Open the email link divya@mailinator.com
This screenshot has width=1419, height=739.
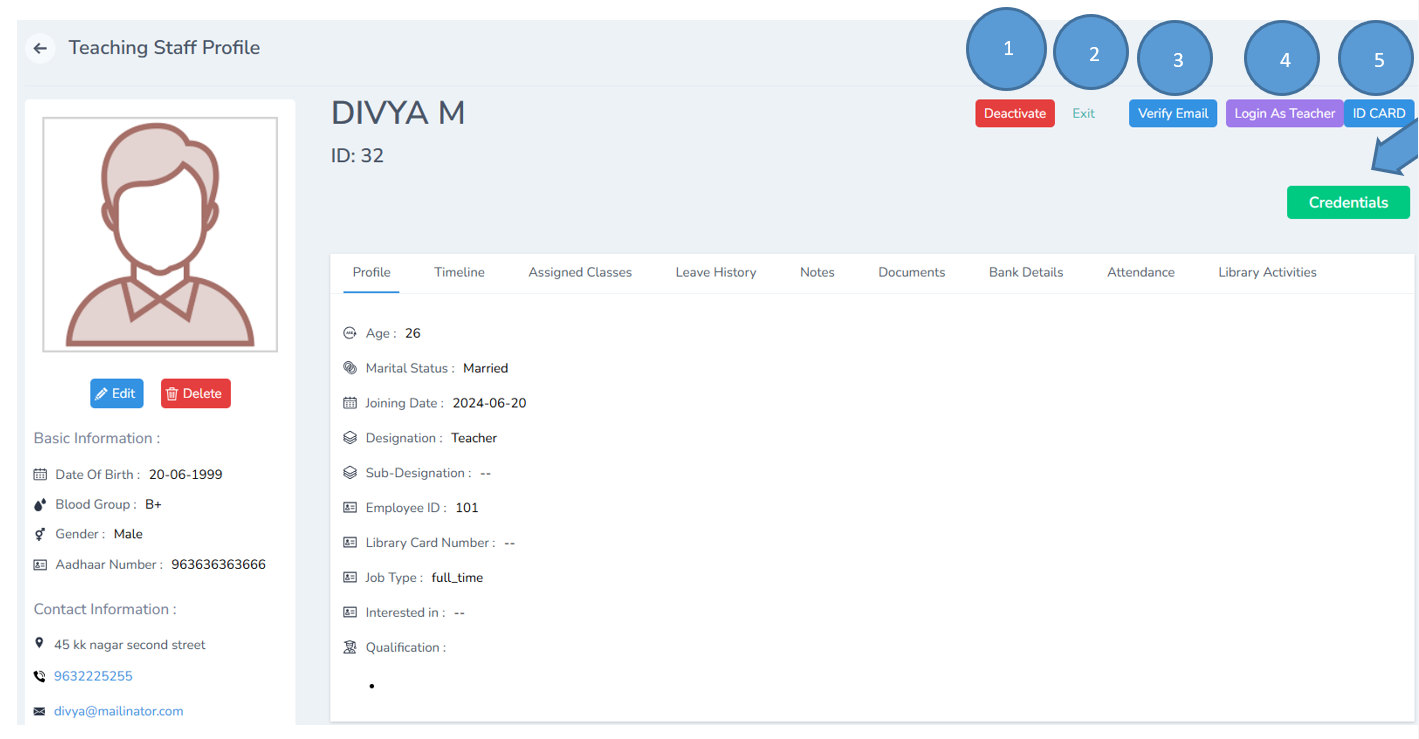pos(119,711)
